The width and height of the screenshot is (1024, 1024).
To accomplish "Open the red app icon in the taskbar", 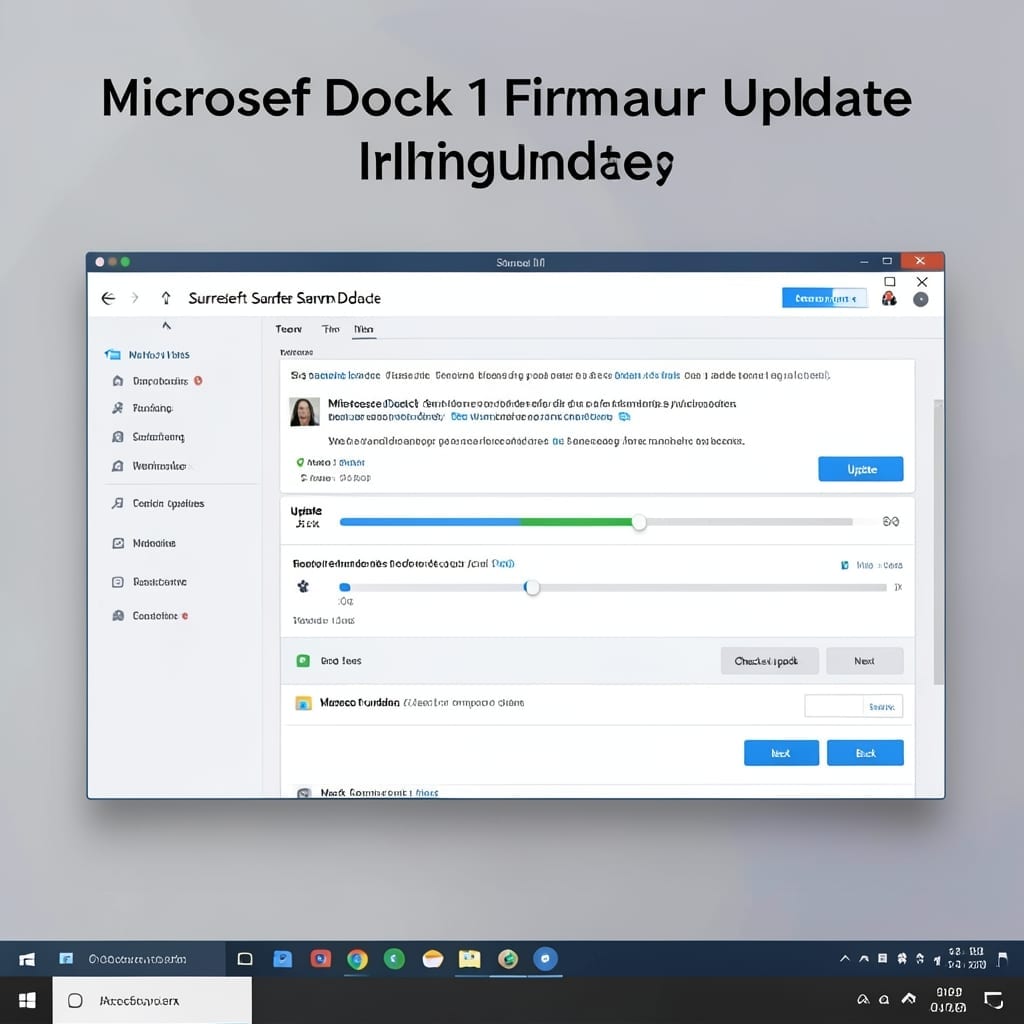I will click(321, 959).
